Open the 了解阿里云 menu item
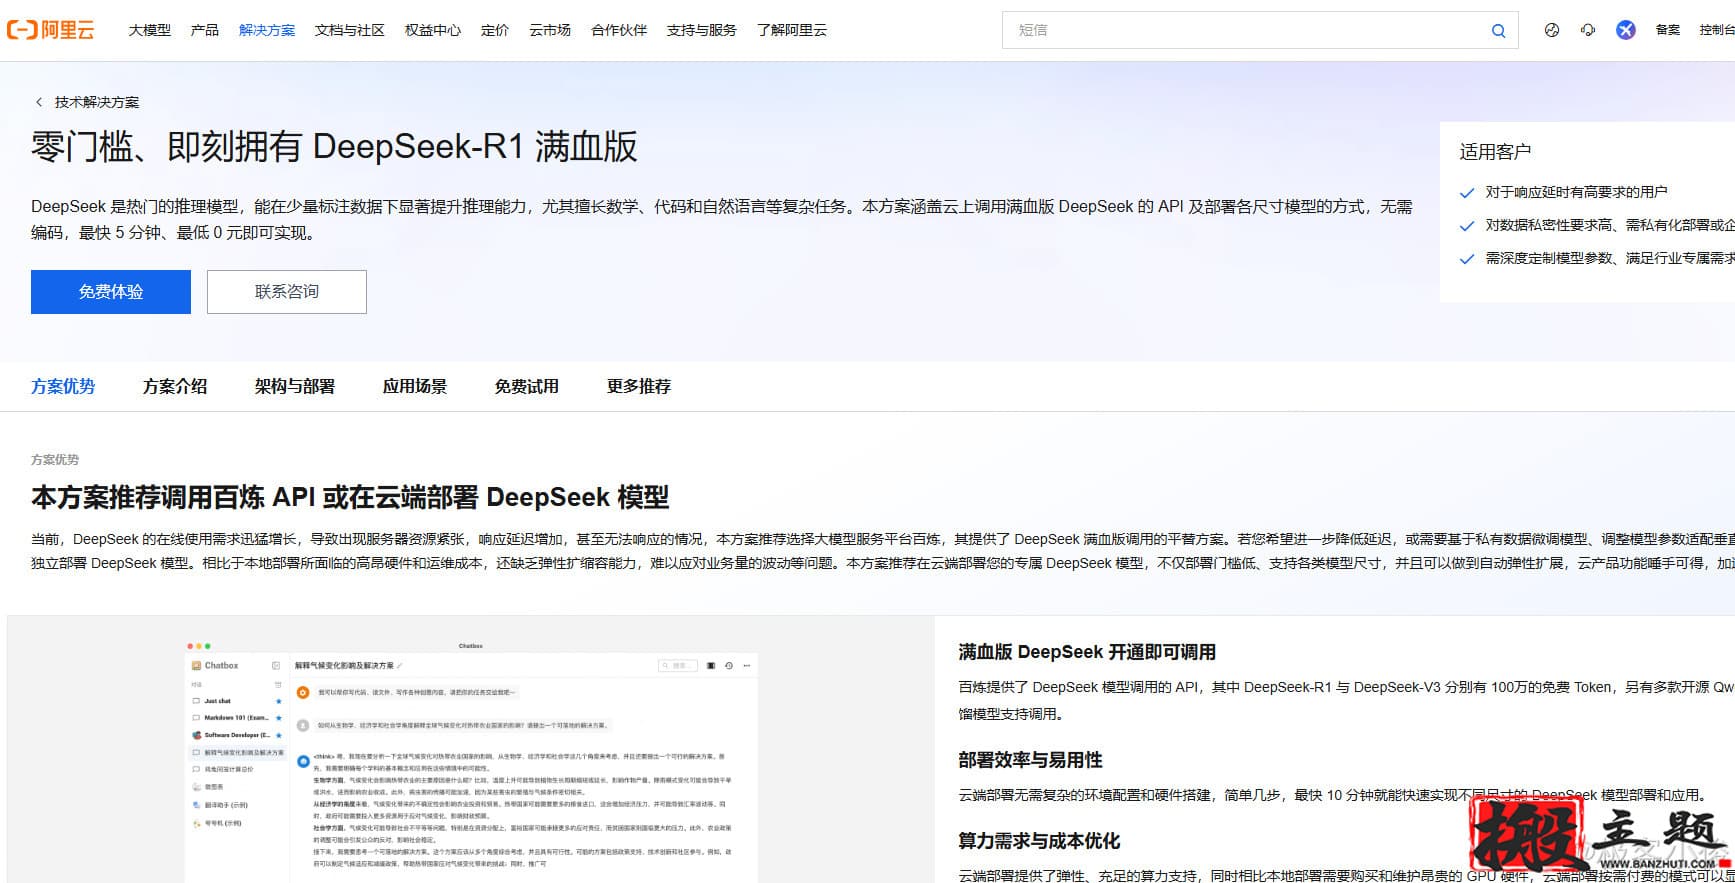This screenshot has height=883, width=1735. [x=792, y=30]
